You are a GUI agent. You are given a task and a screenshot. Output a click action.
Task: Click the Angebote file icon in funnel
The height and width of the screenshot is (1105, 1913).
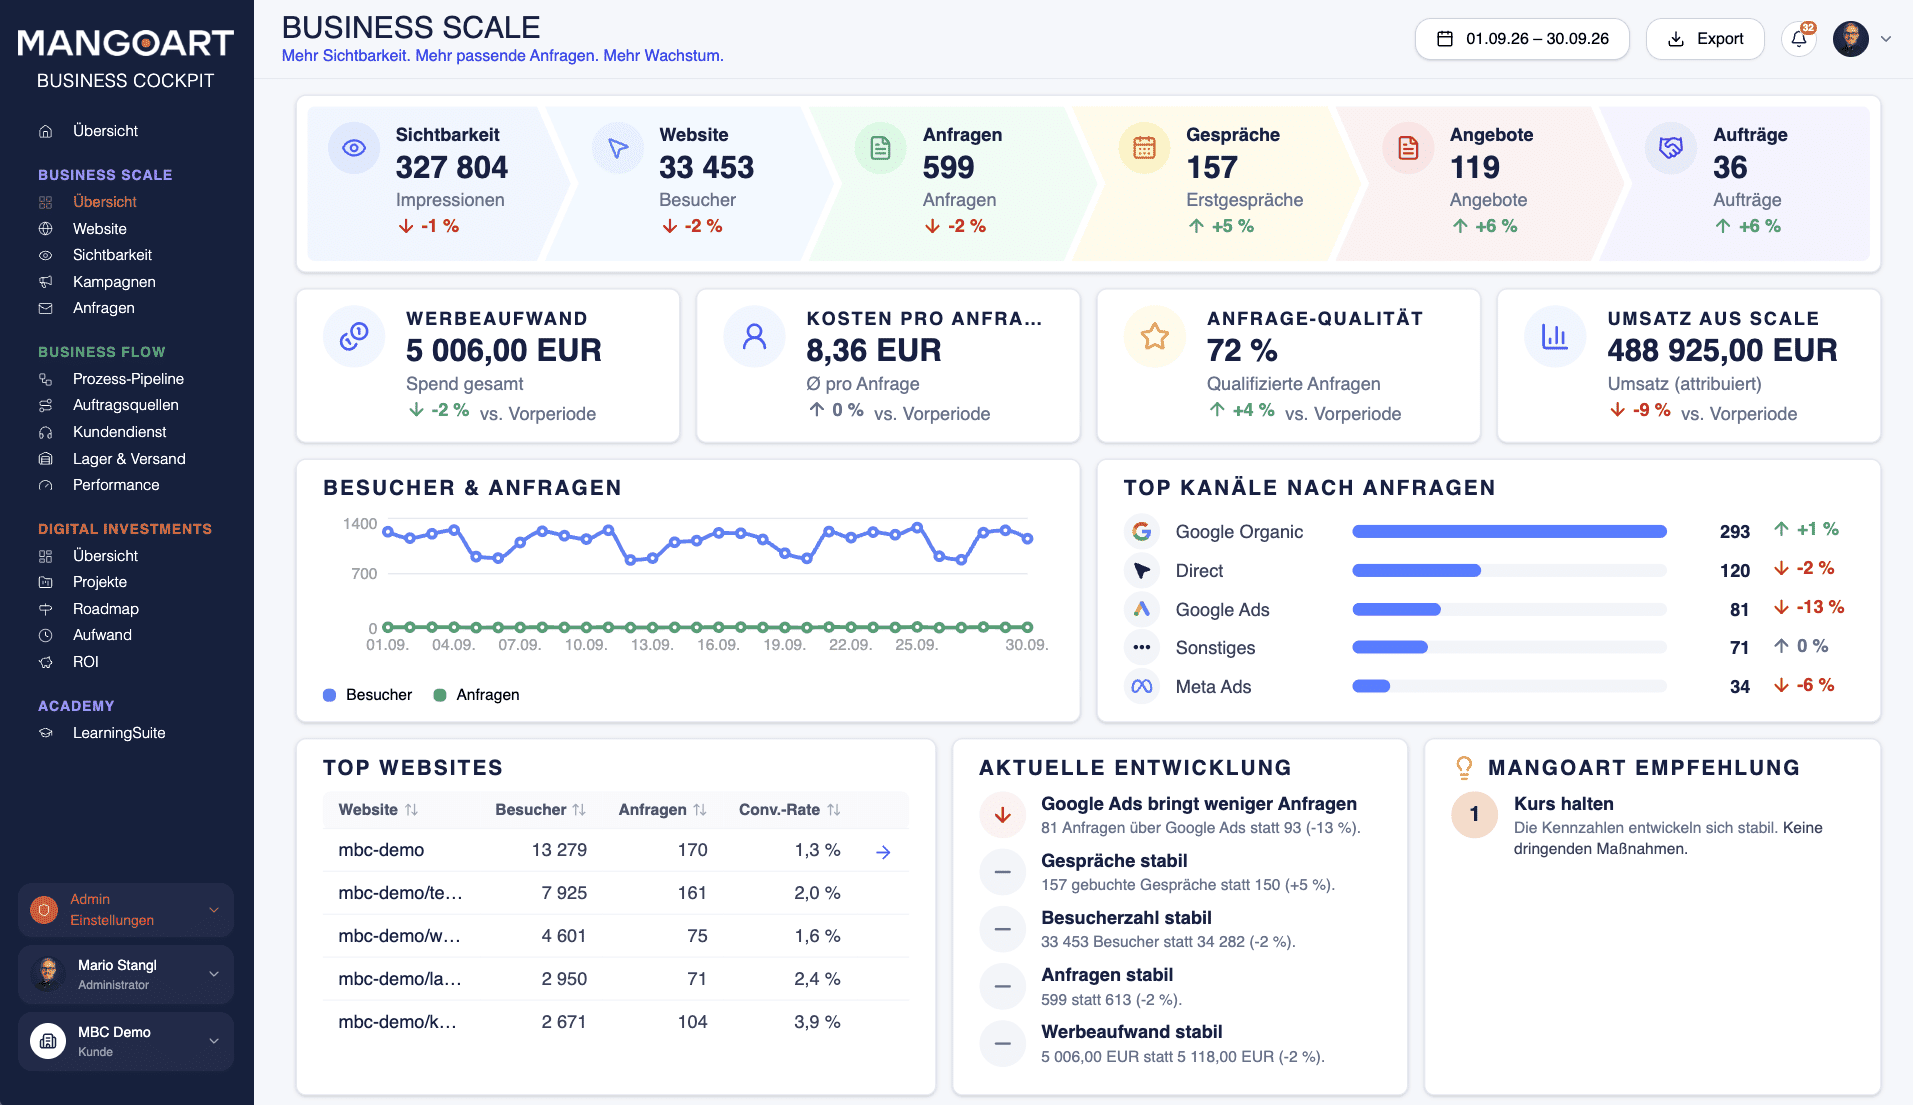[x=1408, y=148]
